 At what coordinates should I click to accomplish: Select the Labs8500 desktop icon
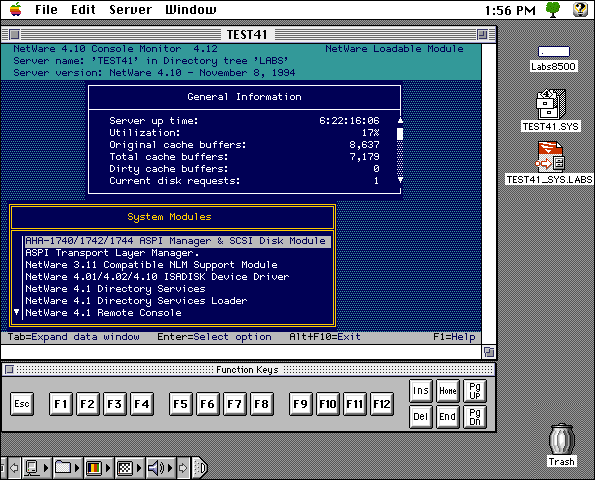point(554,59)
